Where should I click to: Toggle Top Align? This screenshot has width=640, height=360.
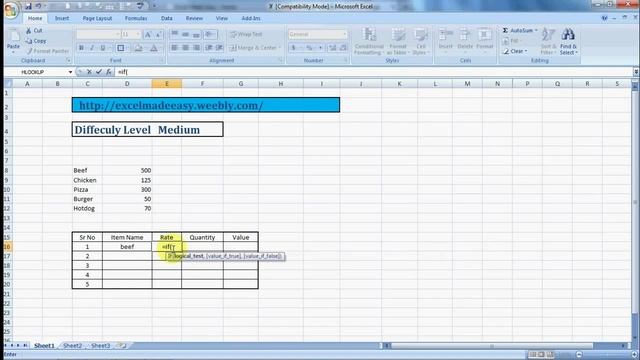point(174,34)
